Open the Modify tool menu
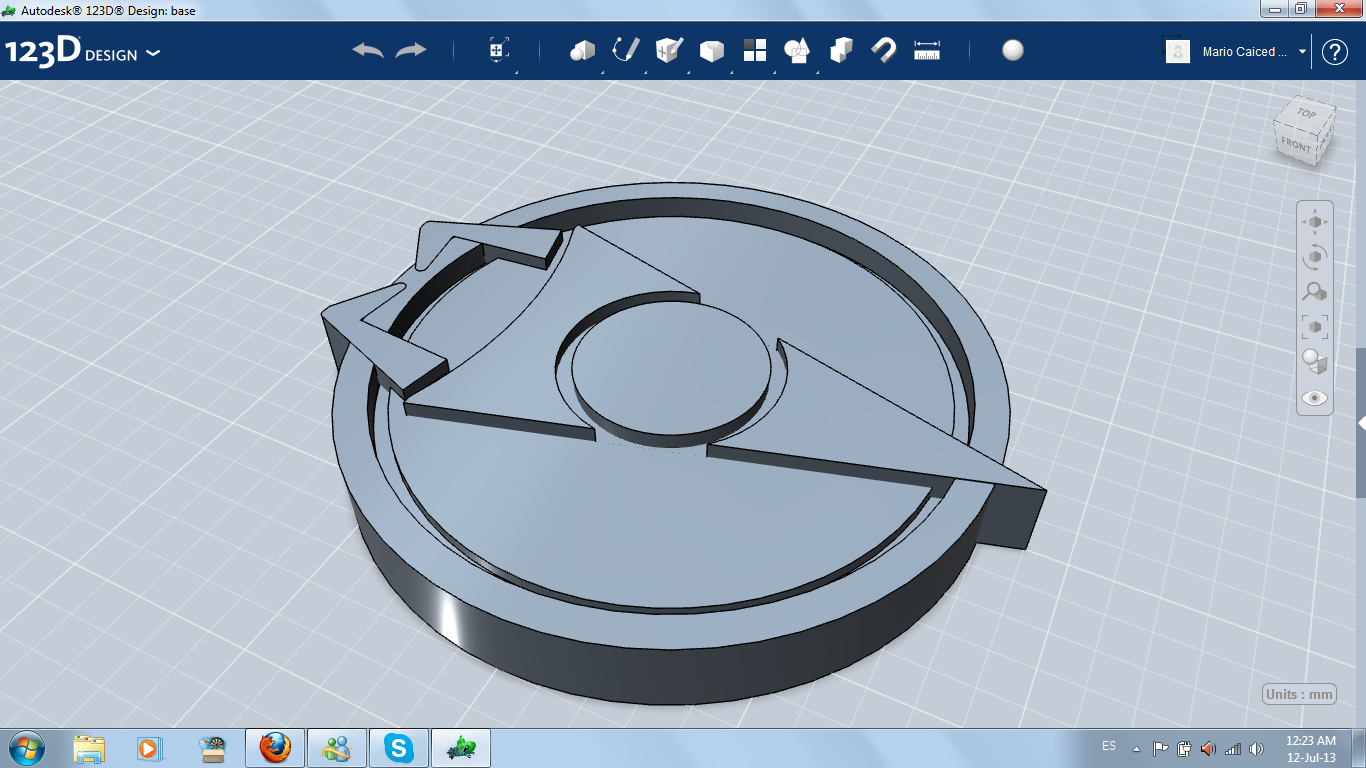Screen dimensions: 1366x768 point(711,51)
